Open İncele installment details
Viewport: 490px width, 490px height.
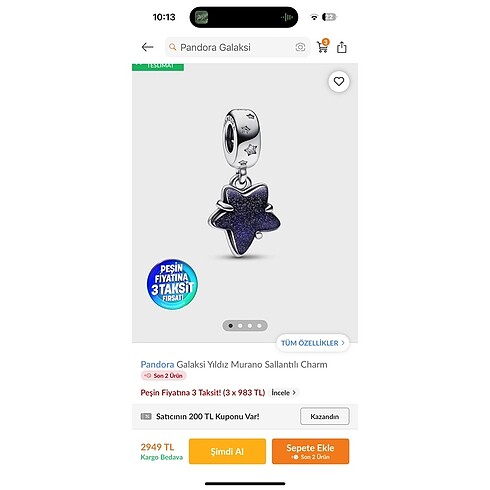(x=284, y=393)
